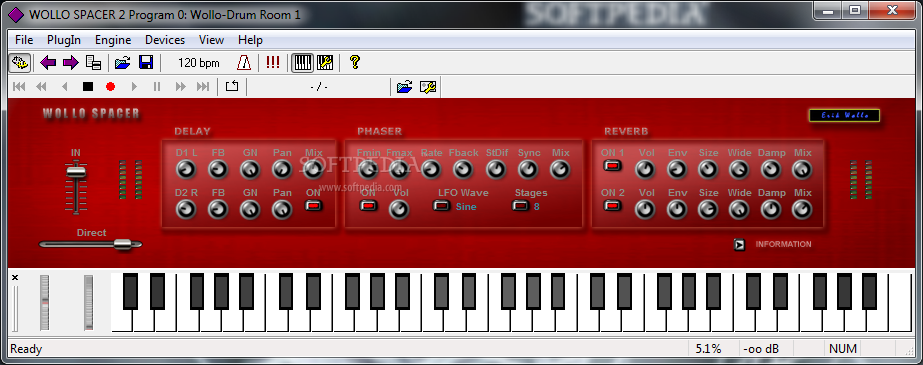Open the program list icon in toolbar
The height and width of the screenshot is (365, 923).
(94, 62)
